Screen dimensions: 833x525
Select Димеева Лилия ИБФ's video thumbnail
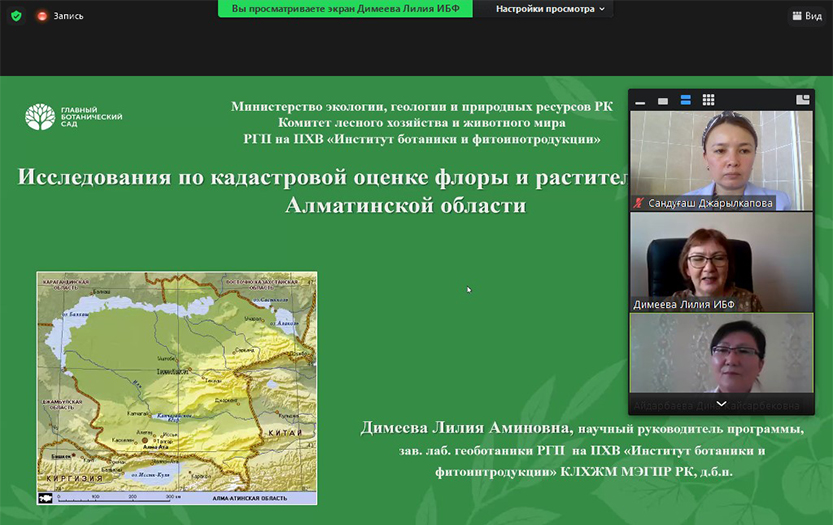(x=721, y=258)
